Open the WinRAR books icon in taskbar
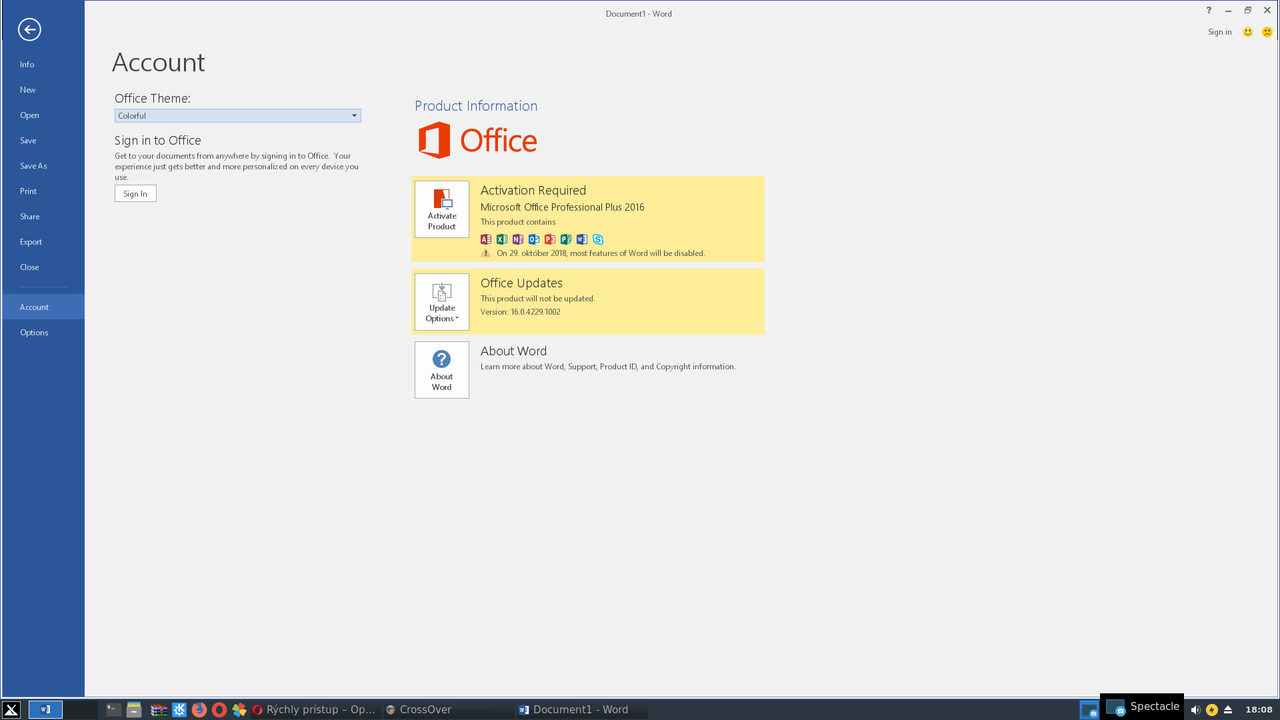The width and height of the screenshot is (1280, 720). coord(159,710)
